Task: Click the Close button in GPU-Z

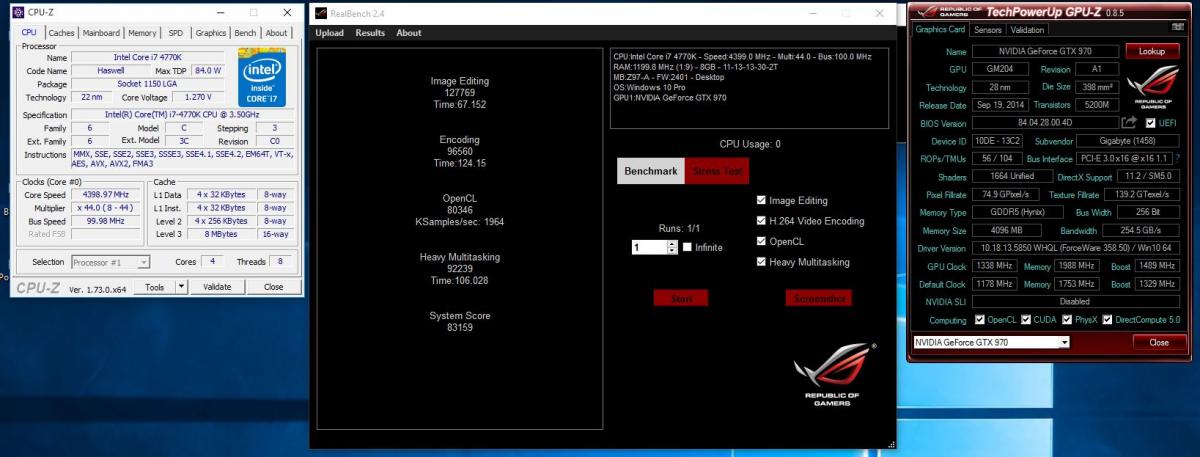Action: tap(1158, 342)
